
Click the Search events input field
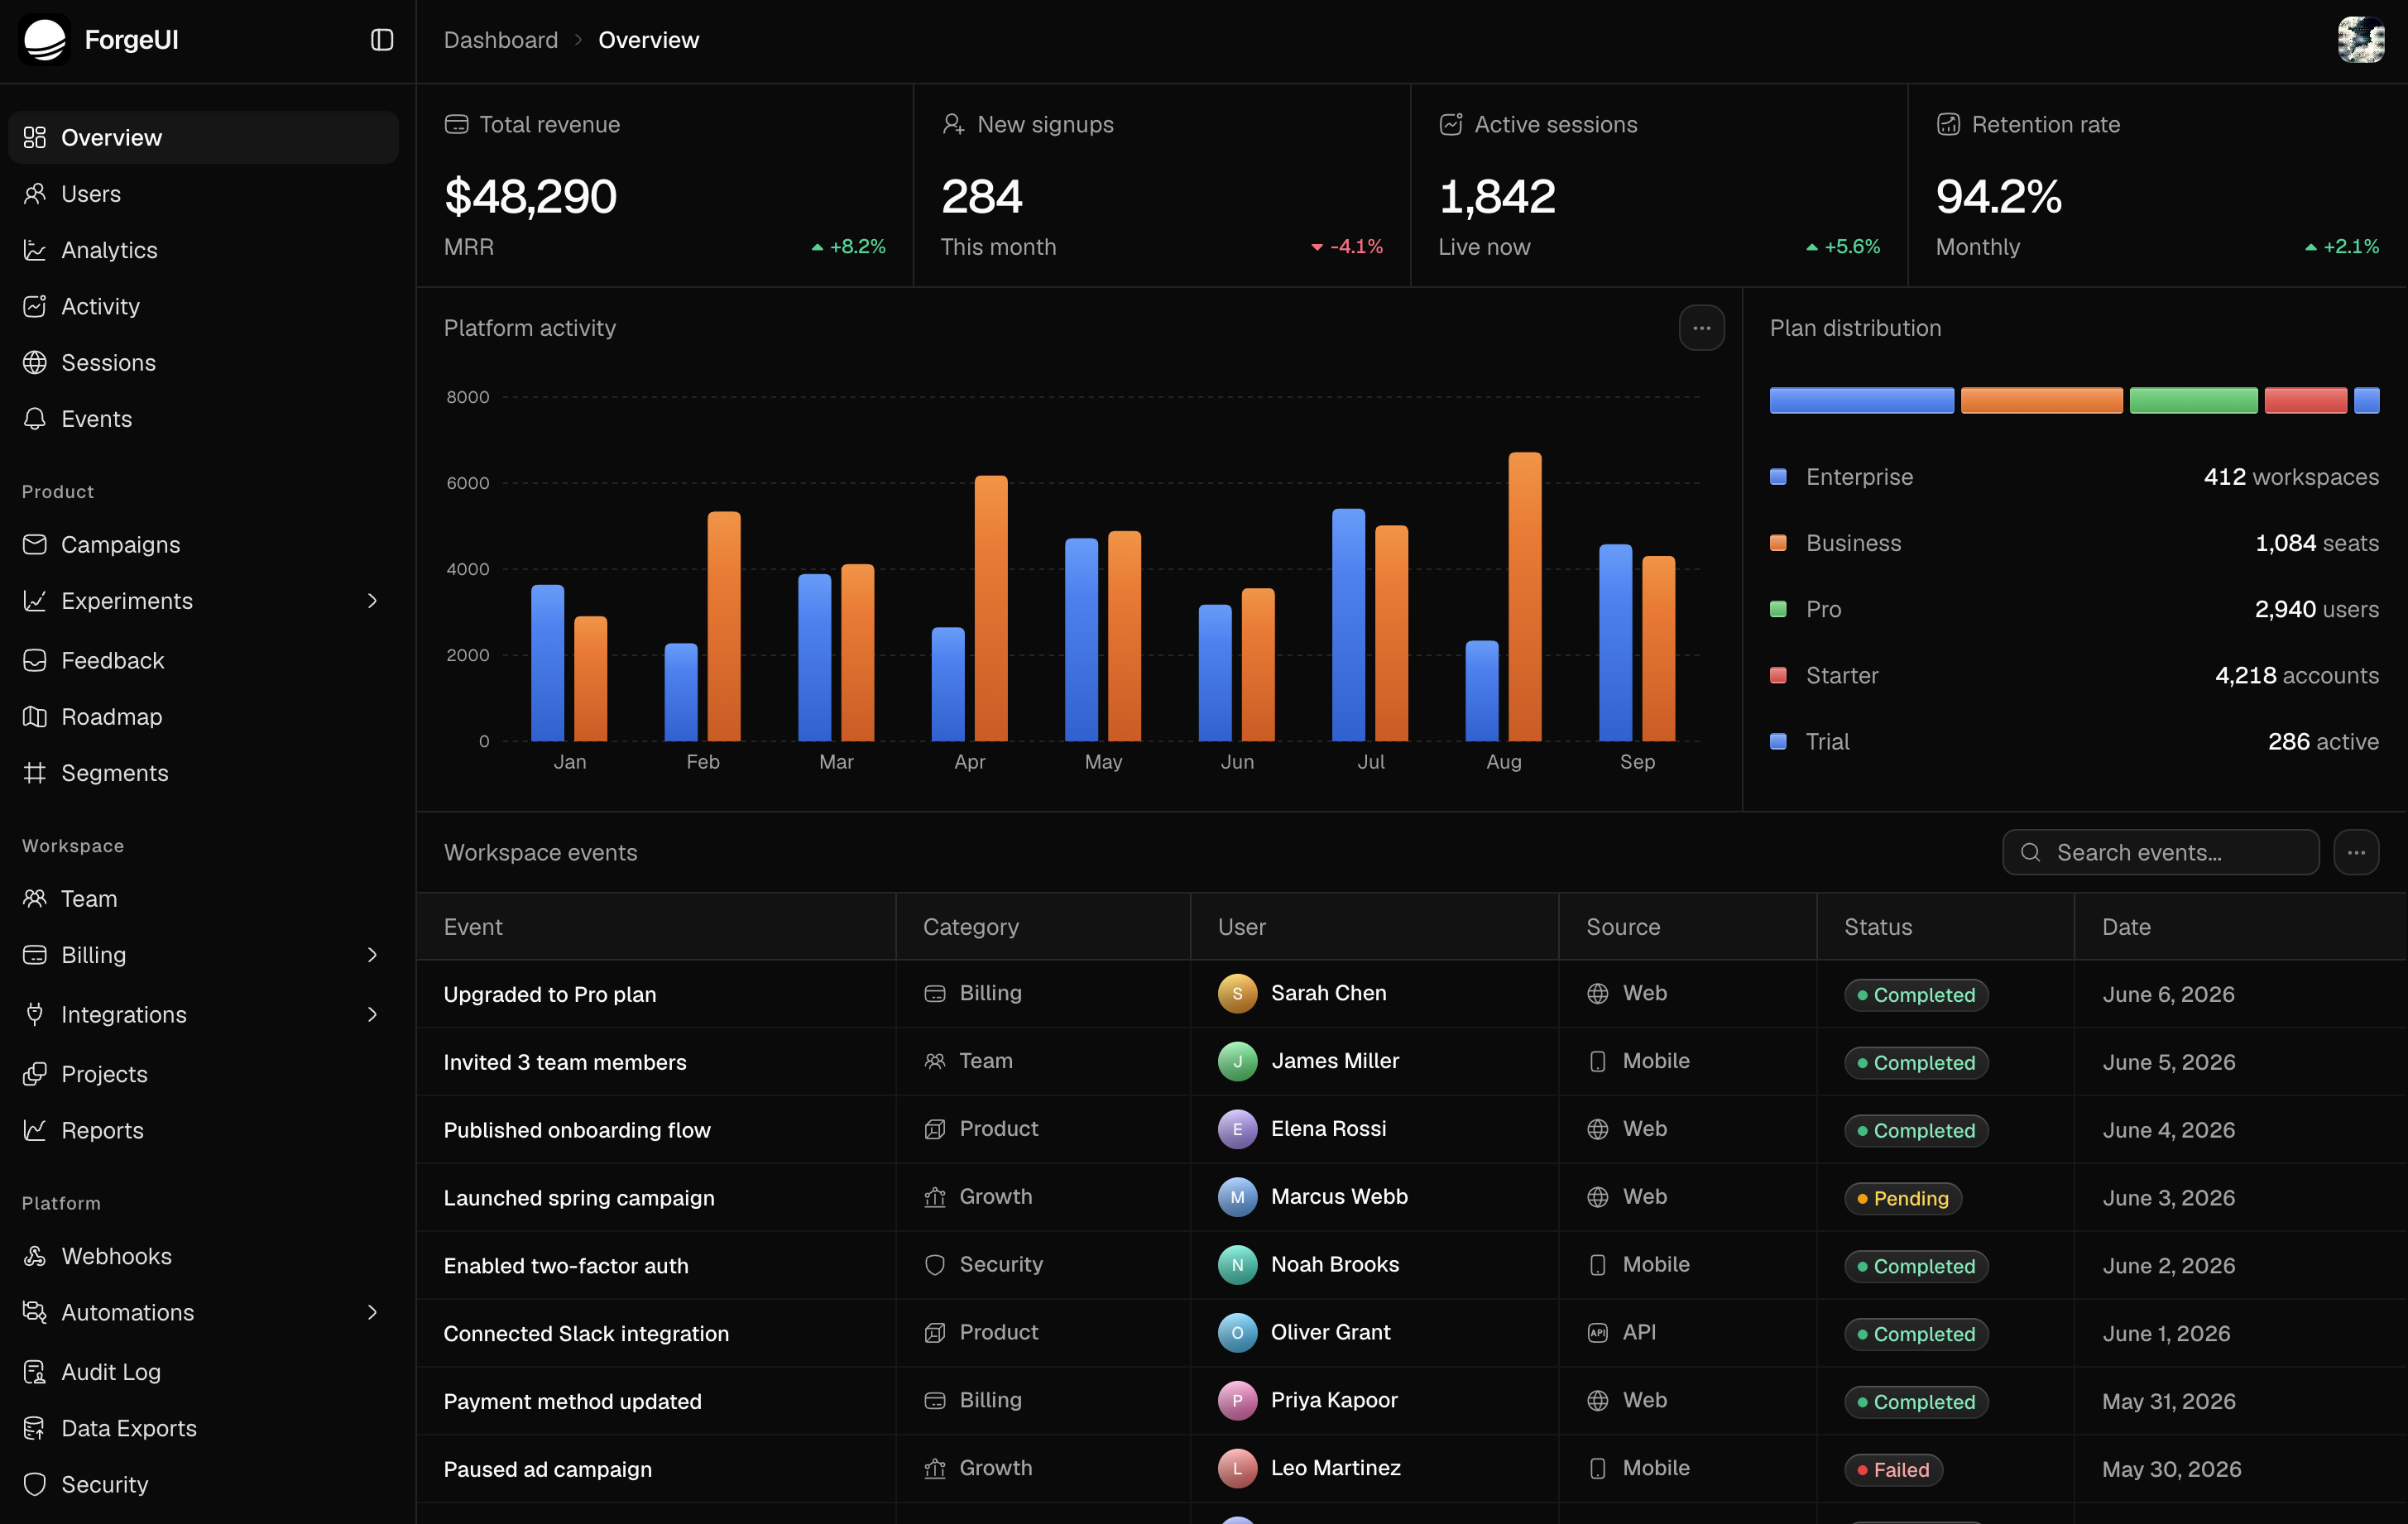pos(2160,852)
